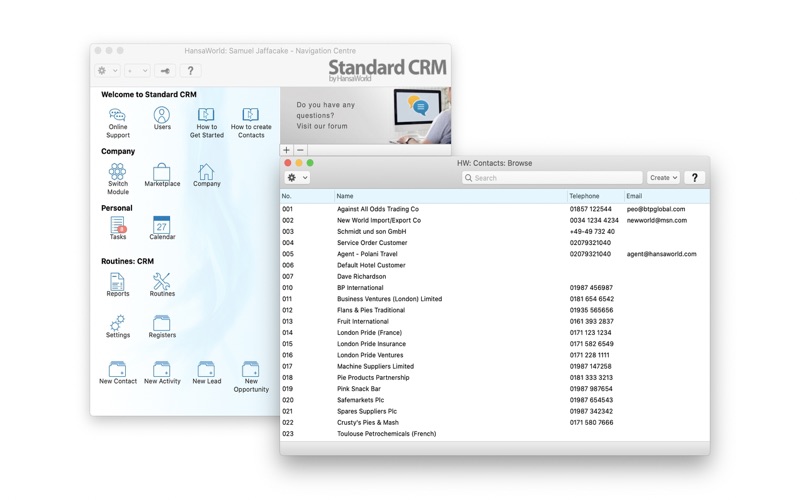
Task: Open the Routines tools icon
Action: click(x=162, y=284)
